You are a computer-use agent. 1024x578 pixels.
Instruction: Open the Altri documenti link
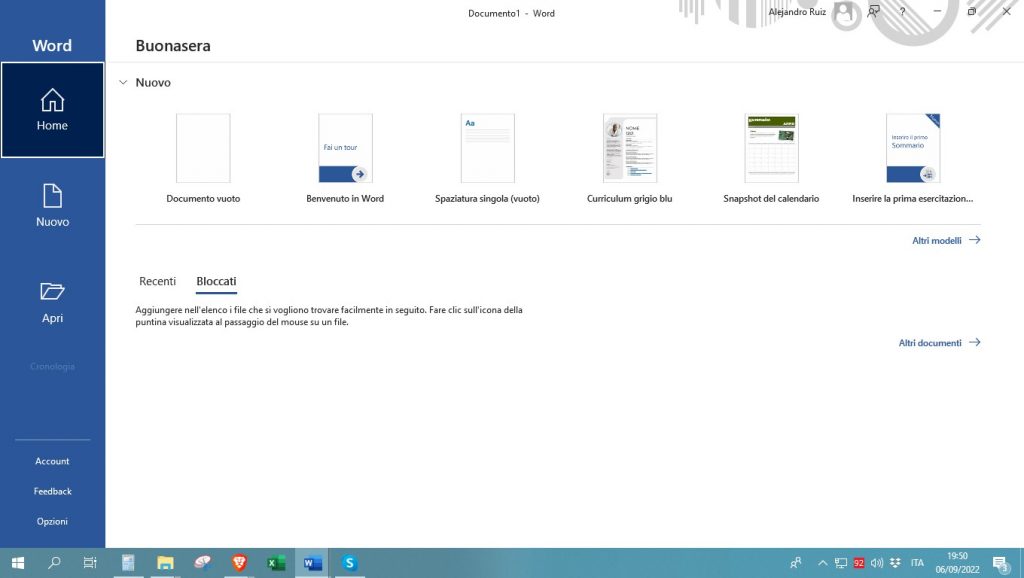(x=938, y=343)
